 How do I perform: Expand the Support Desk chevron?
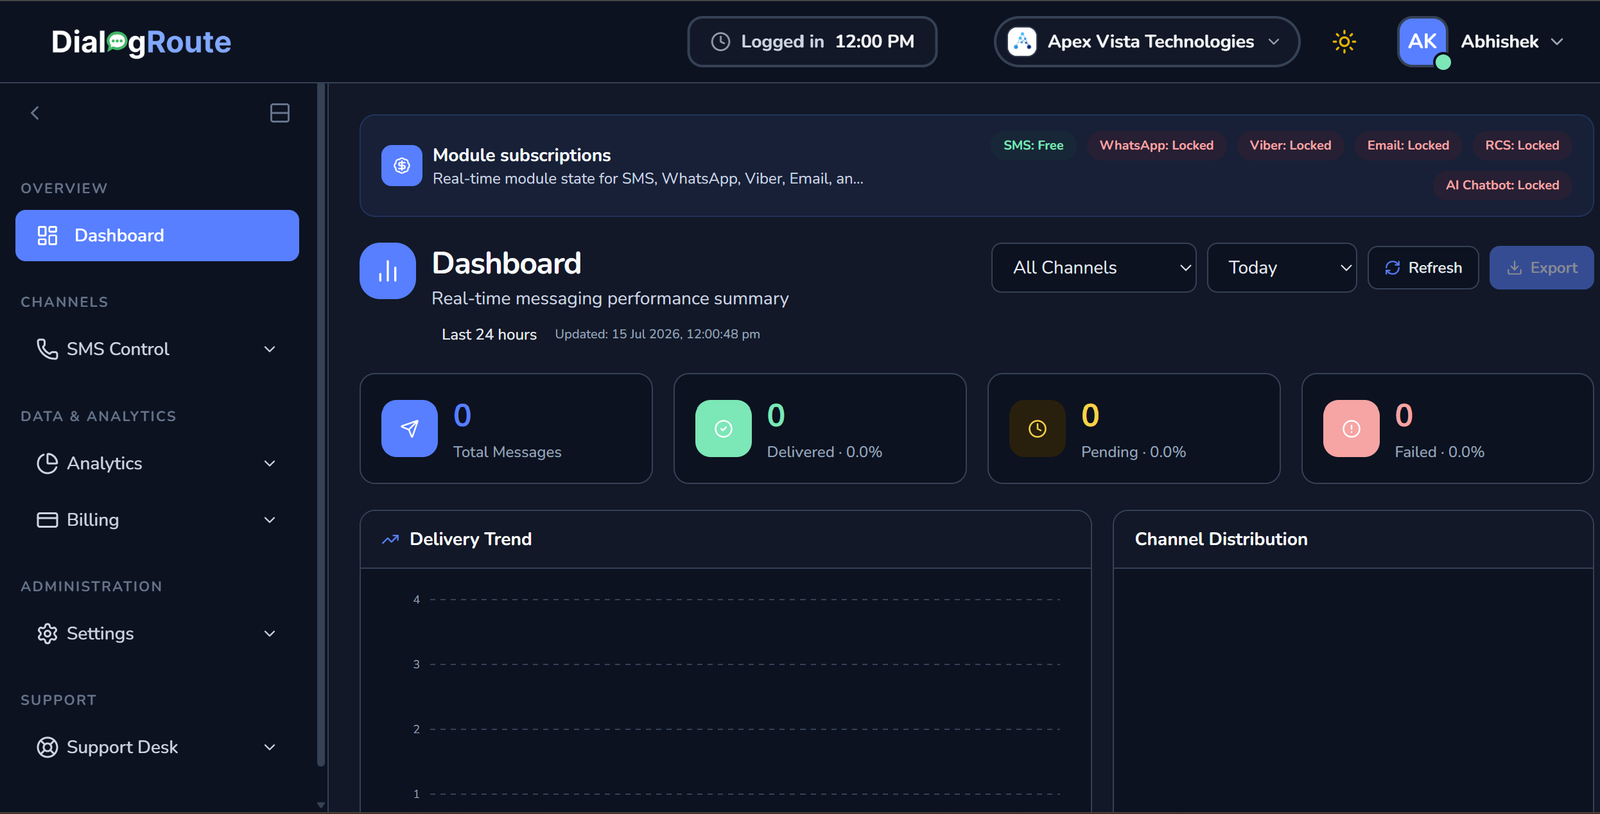point(270,747)
